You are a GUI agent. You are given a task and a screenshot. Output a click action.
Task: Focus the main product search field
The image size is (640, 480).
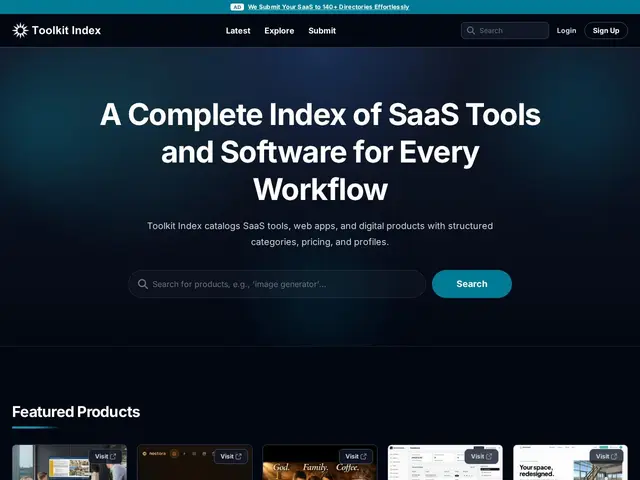tap(277, 284)
